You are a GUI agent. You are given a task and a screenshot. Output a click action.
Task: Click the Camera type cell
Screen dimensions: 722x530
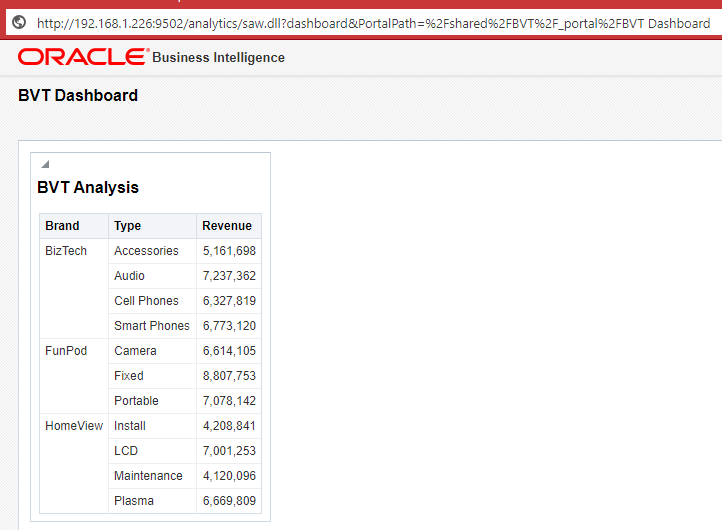click(152, 351)
